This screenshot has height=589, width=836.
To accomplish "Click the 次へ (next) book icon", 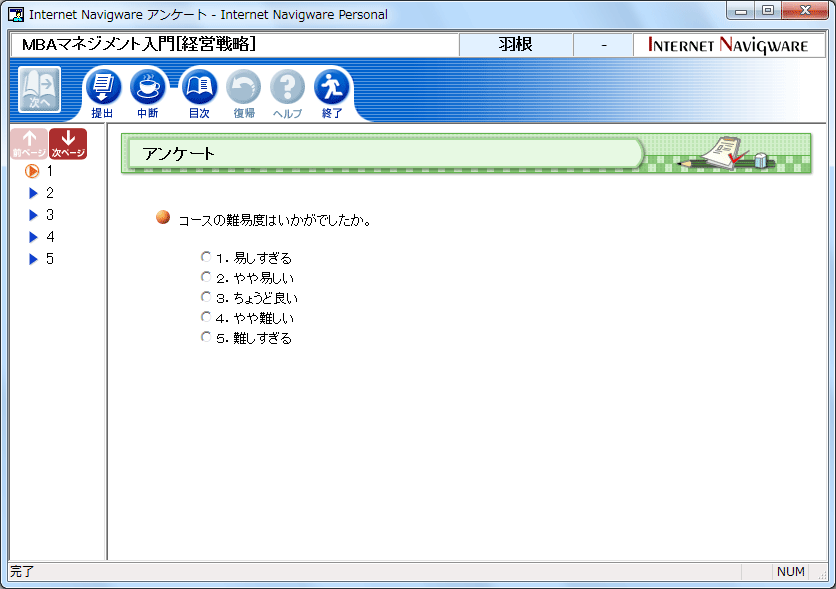I will click(39, 90).
